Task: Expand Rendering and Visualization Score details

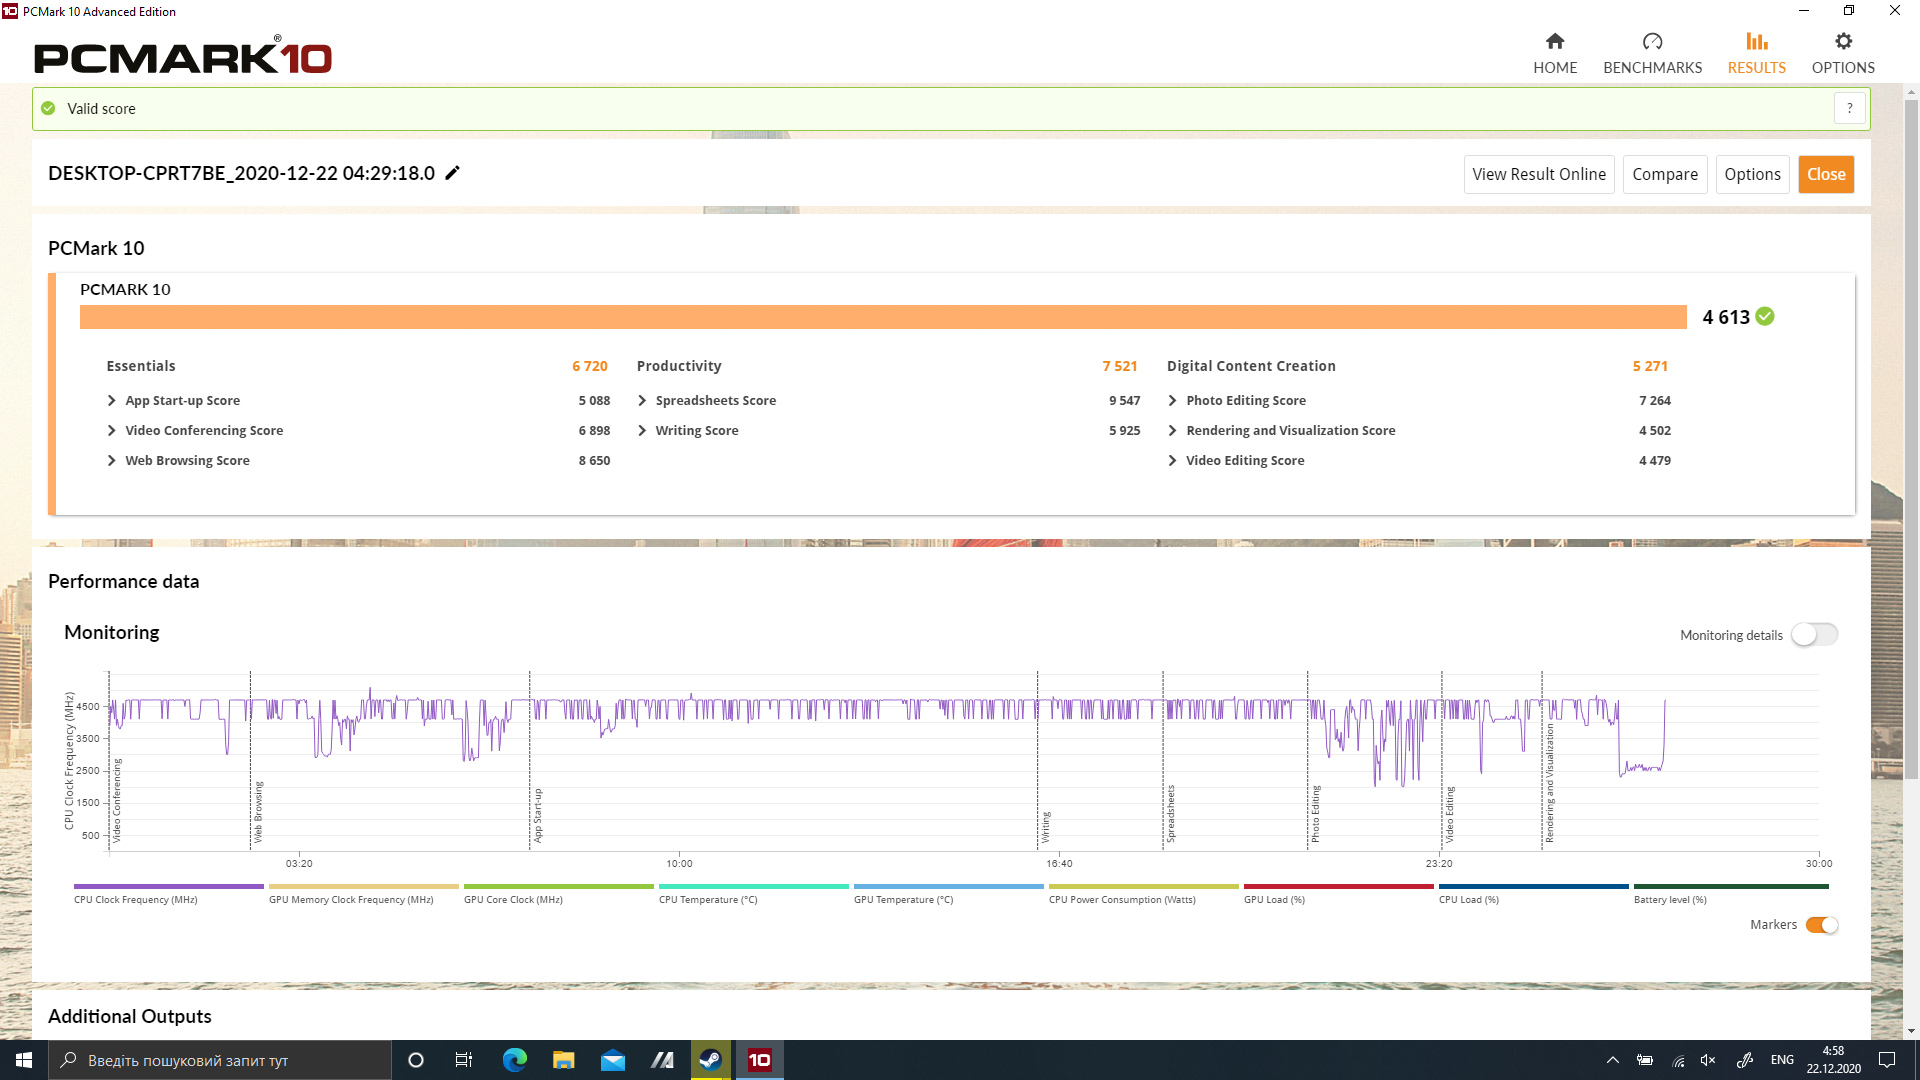Action: [1172, 430]
